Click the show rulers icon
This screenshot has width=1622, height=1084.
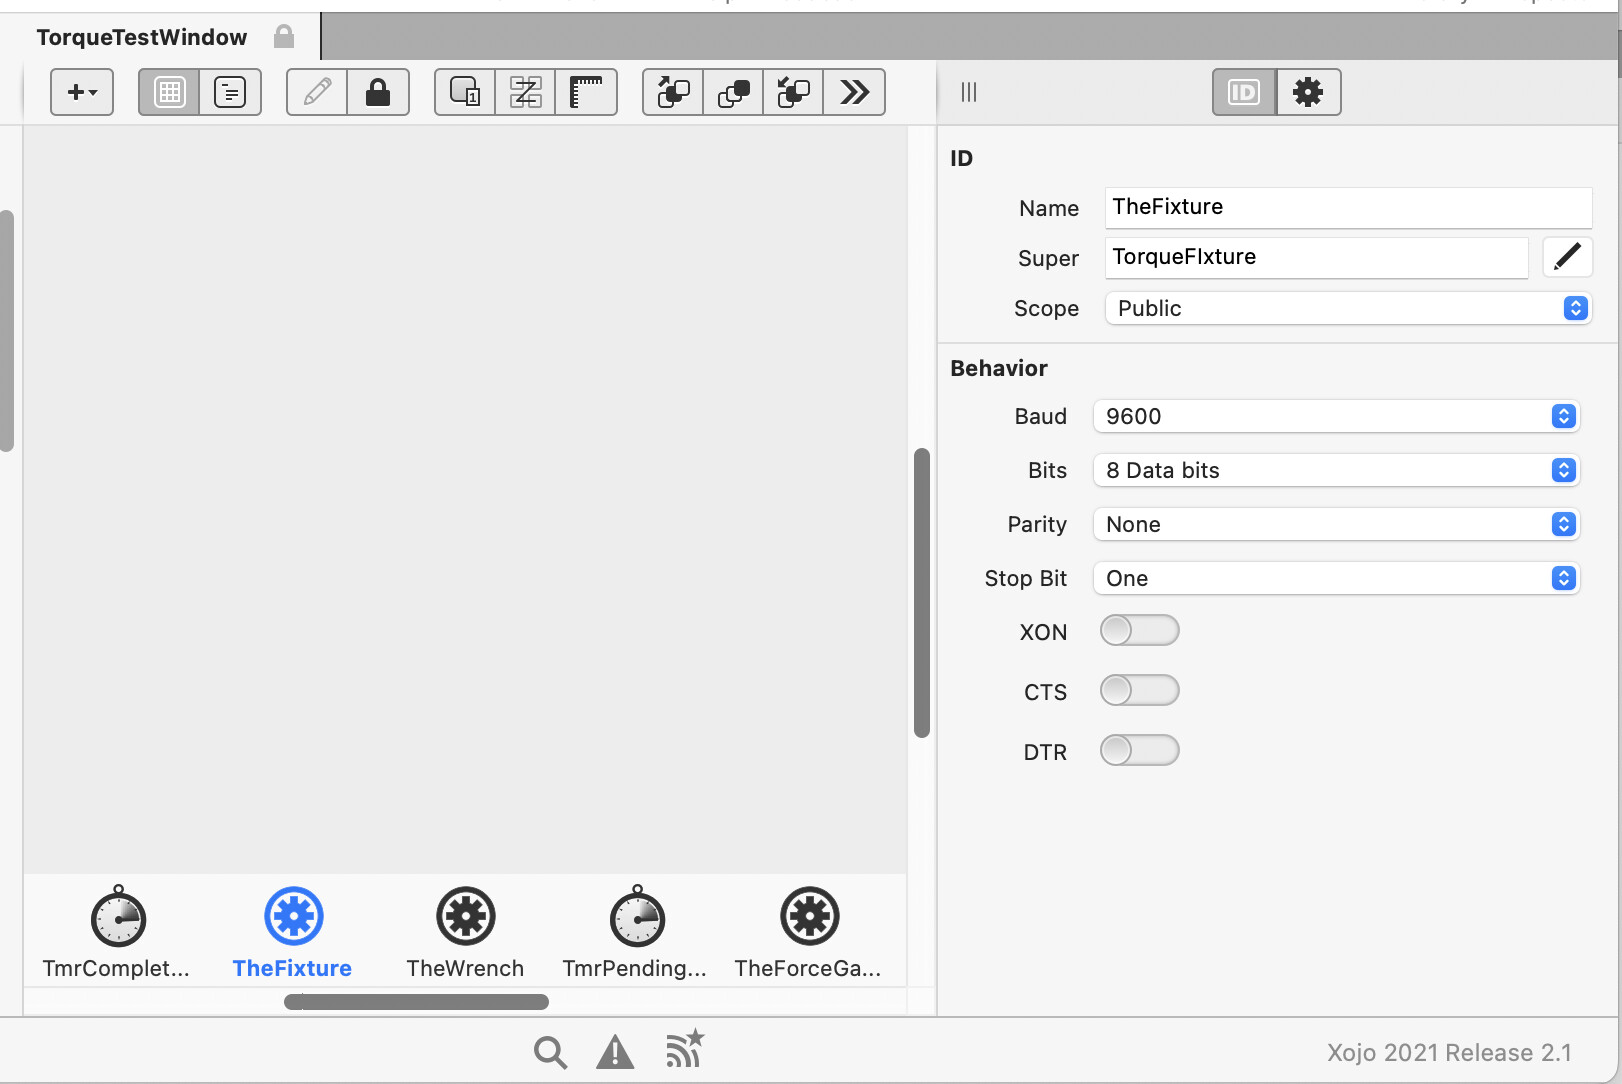[586, 93]
